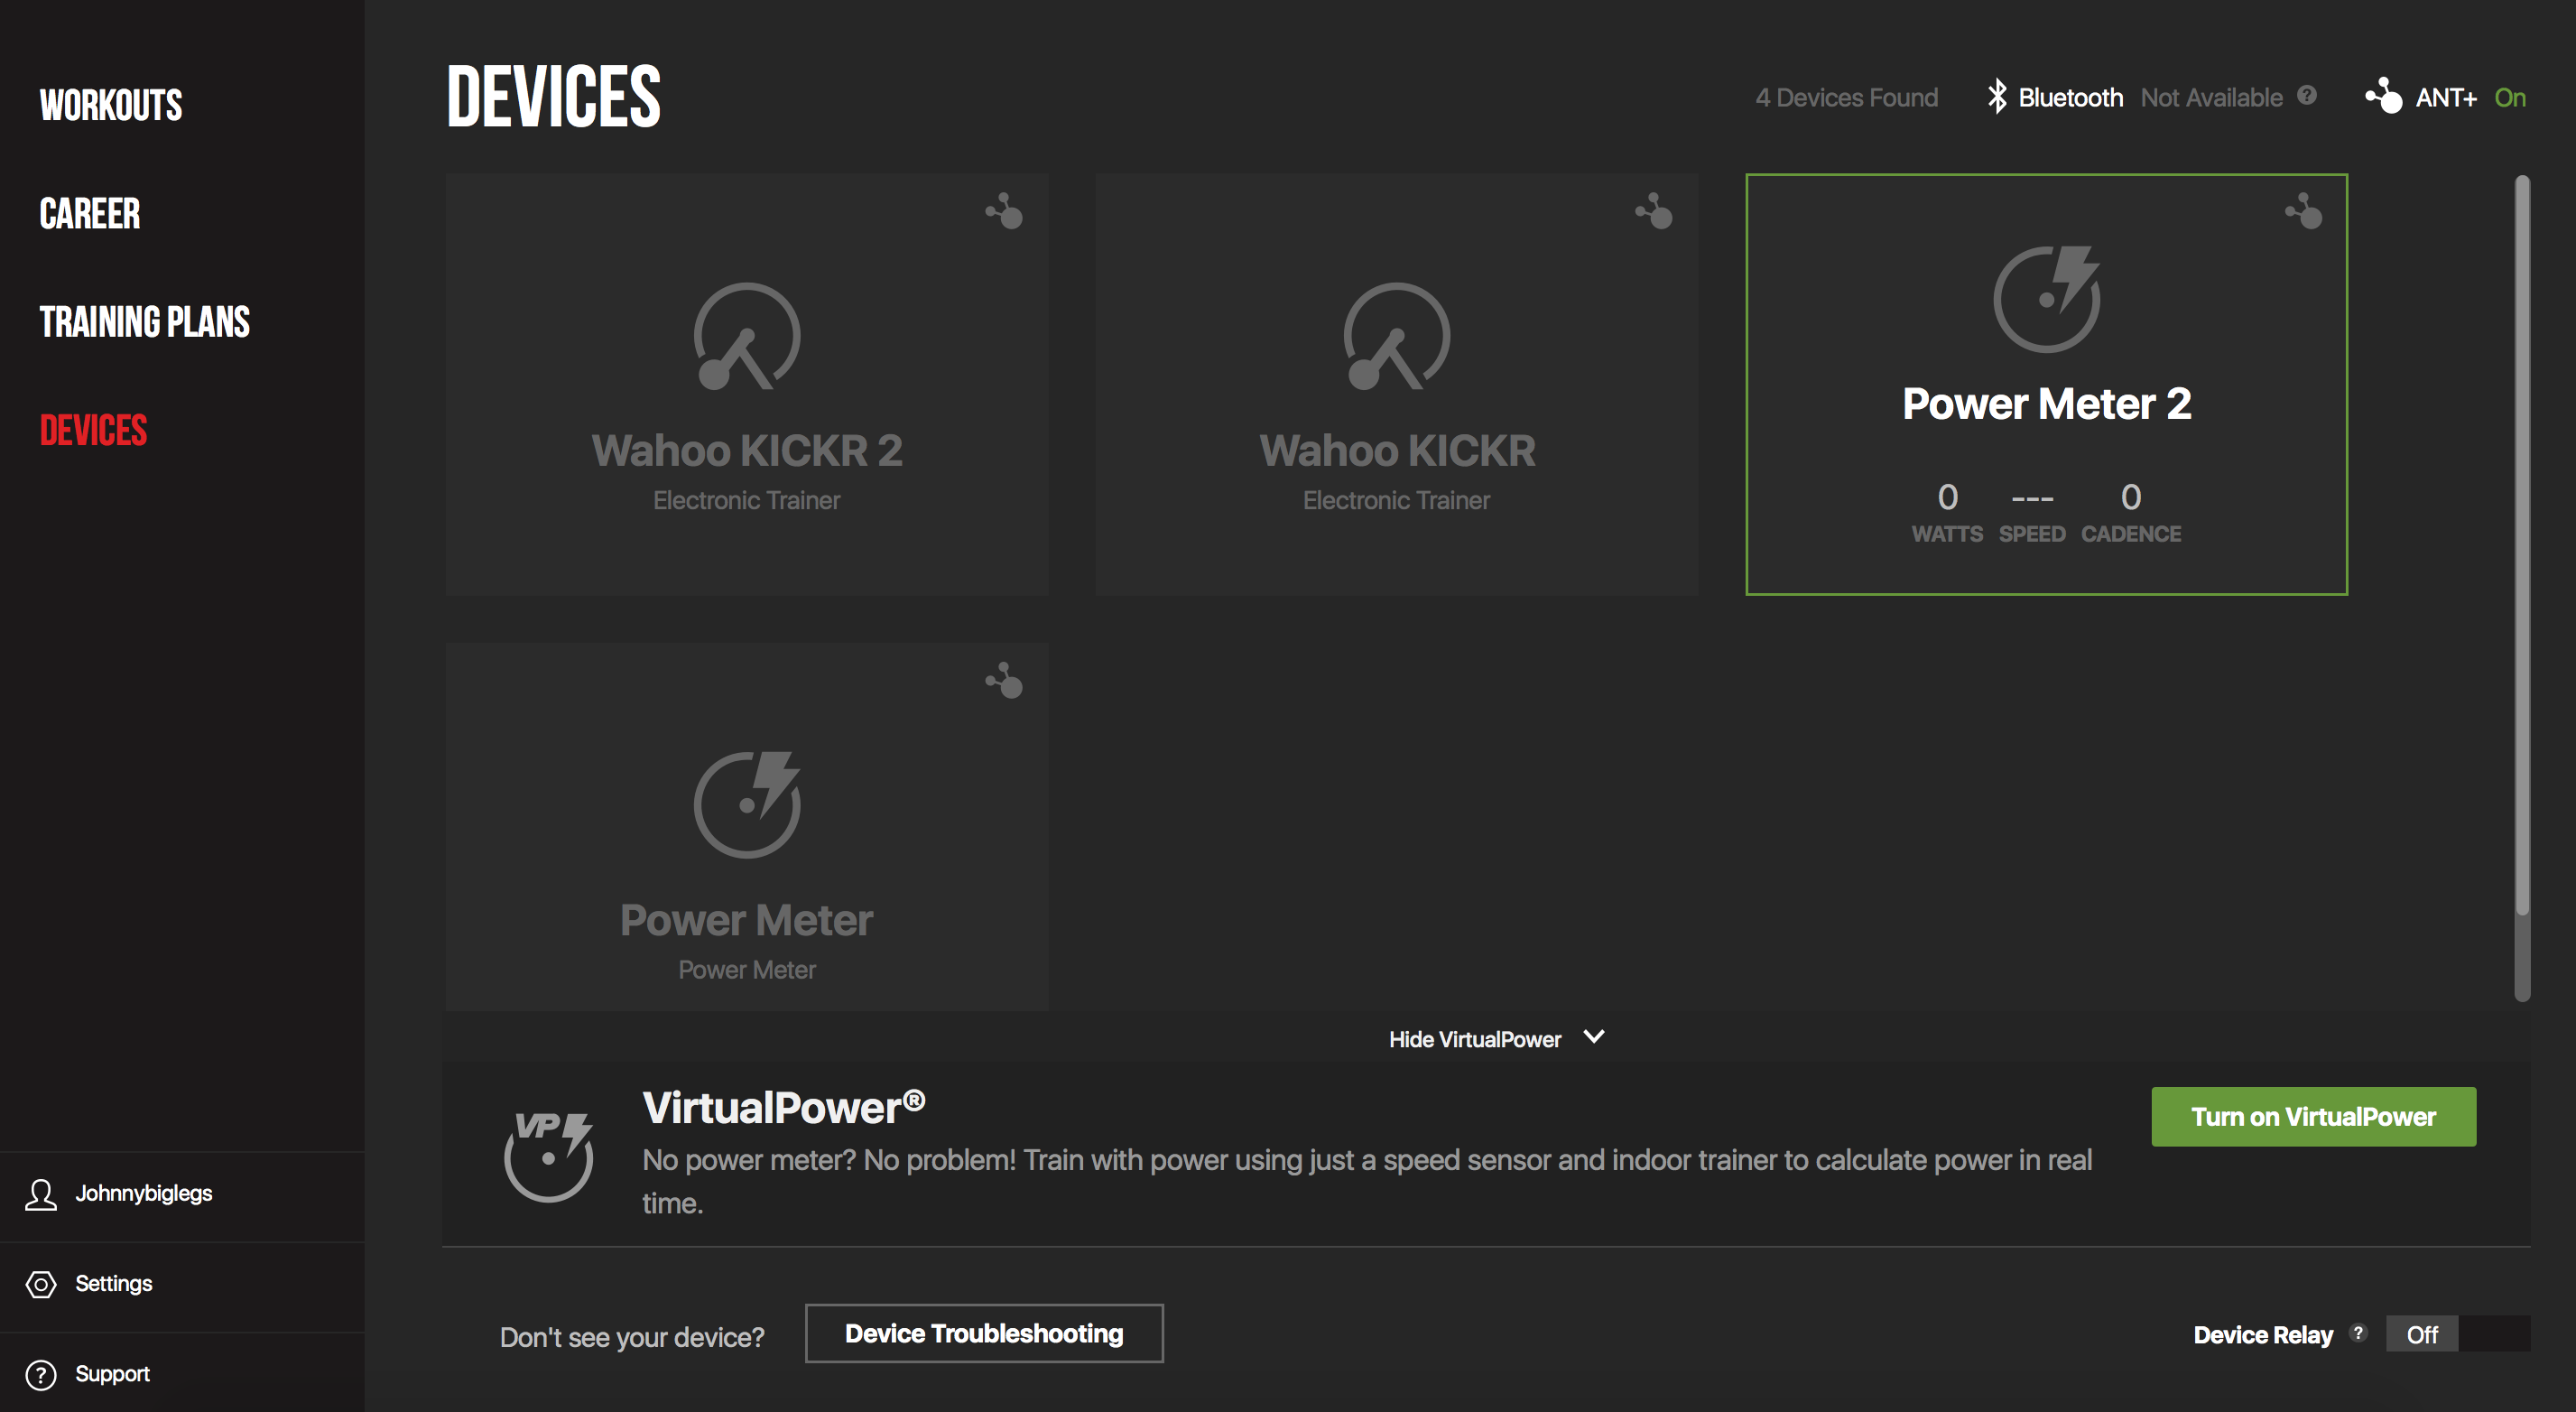The width and height of the screenshot is (2576, 1412).
Task: Click the ANT+ icon in the header
Action: (2384, 96)
